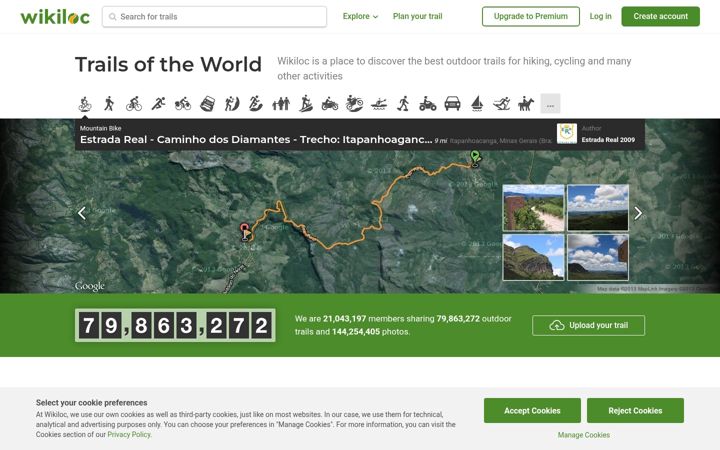Viewport: 720px width, 450px height.
Task: Click Upload your trail button
Action: pyautogui.click(x=589, y=325)
